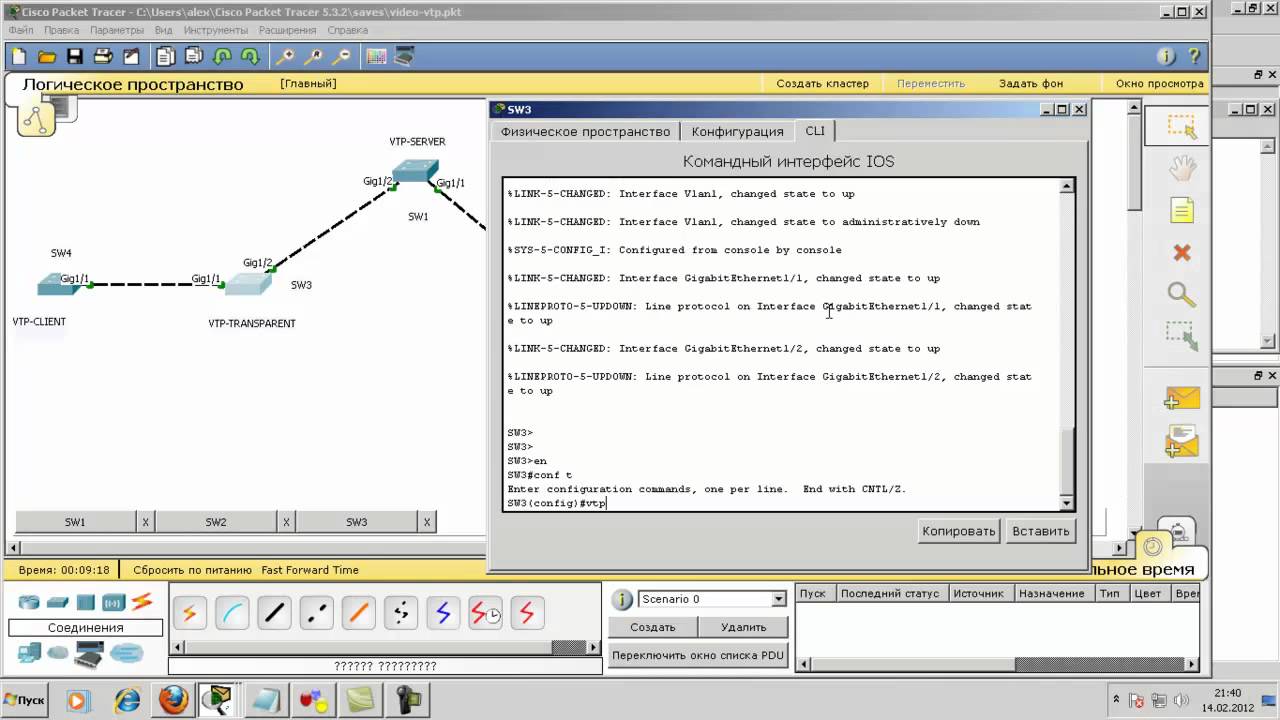The width and height of the screenshot is (1280, 720).
Task: Choose the automatic connection lightning cable
Action: pyautogui.click(x=190, y=613)
